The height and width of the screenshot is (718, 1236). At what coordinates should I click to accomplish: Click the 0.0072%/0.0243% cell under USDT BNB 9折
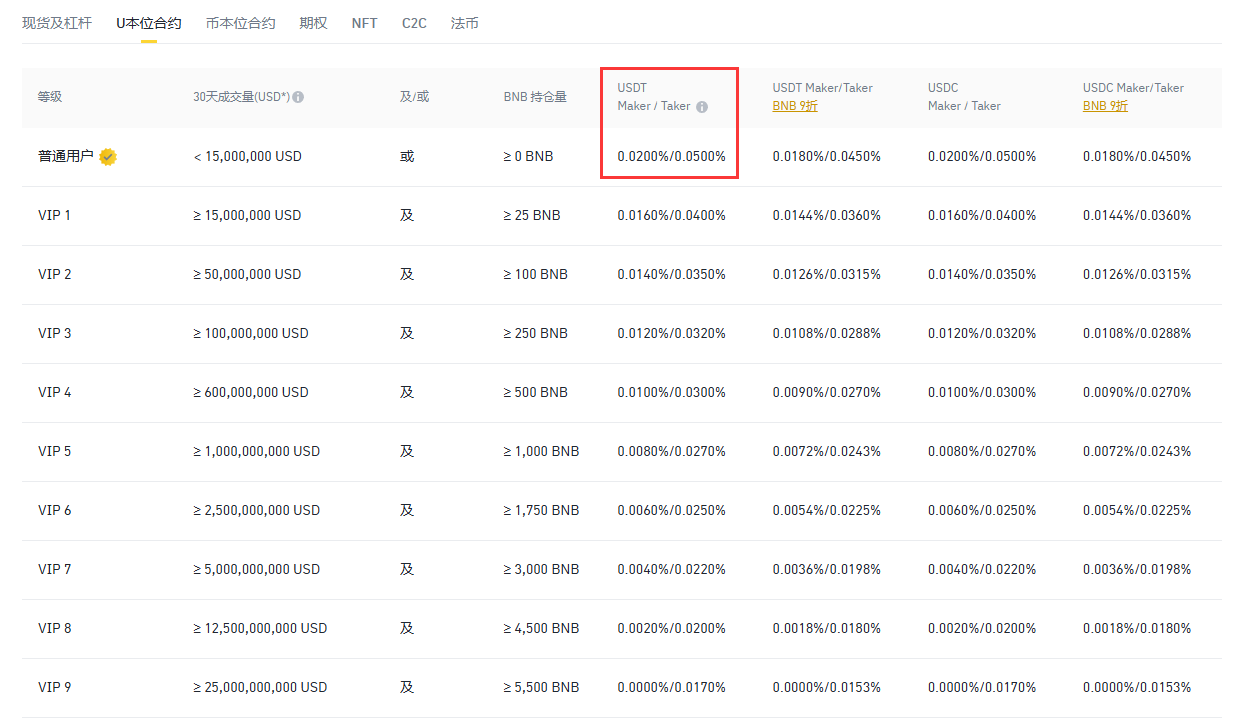point(827,451)
